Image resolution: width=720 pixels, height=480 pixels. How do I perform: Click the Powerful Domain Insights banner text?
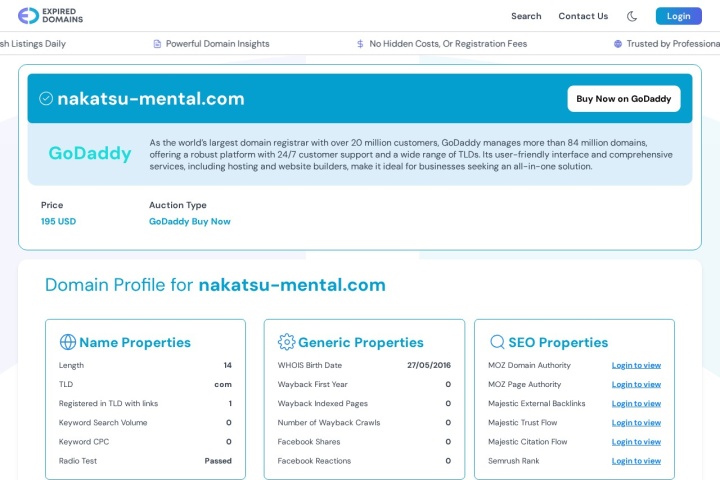coord(218,44)
